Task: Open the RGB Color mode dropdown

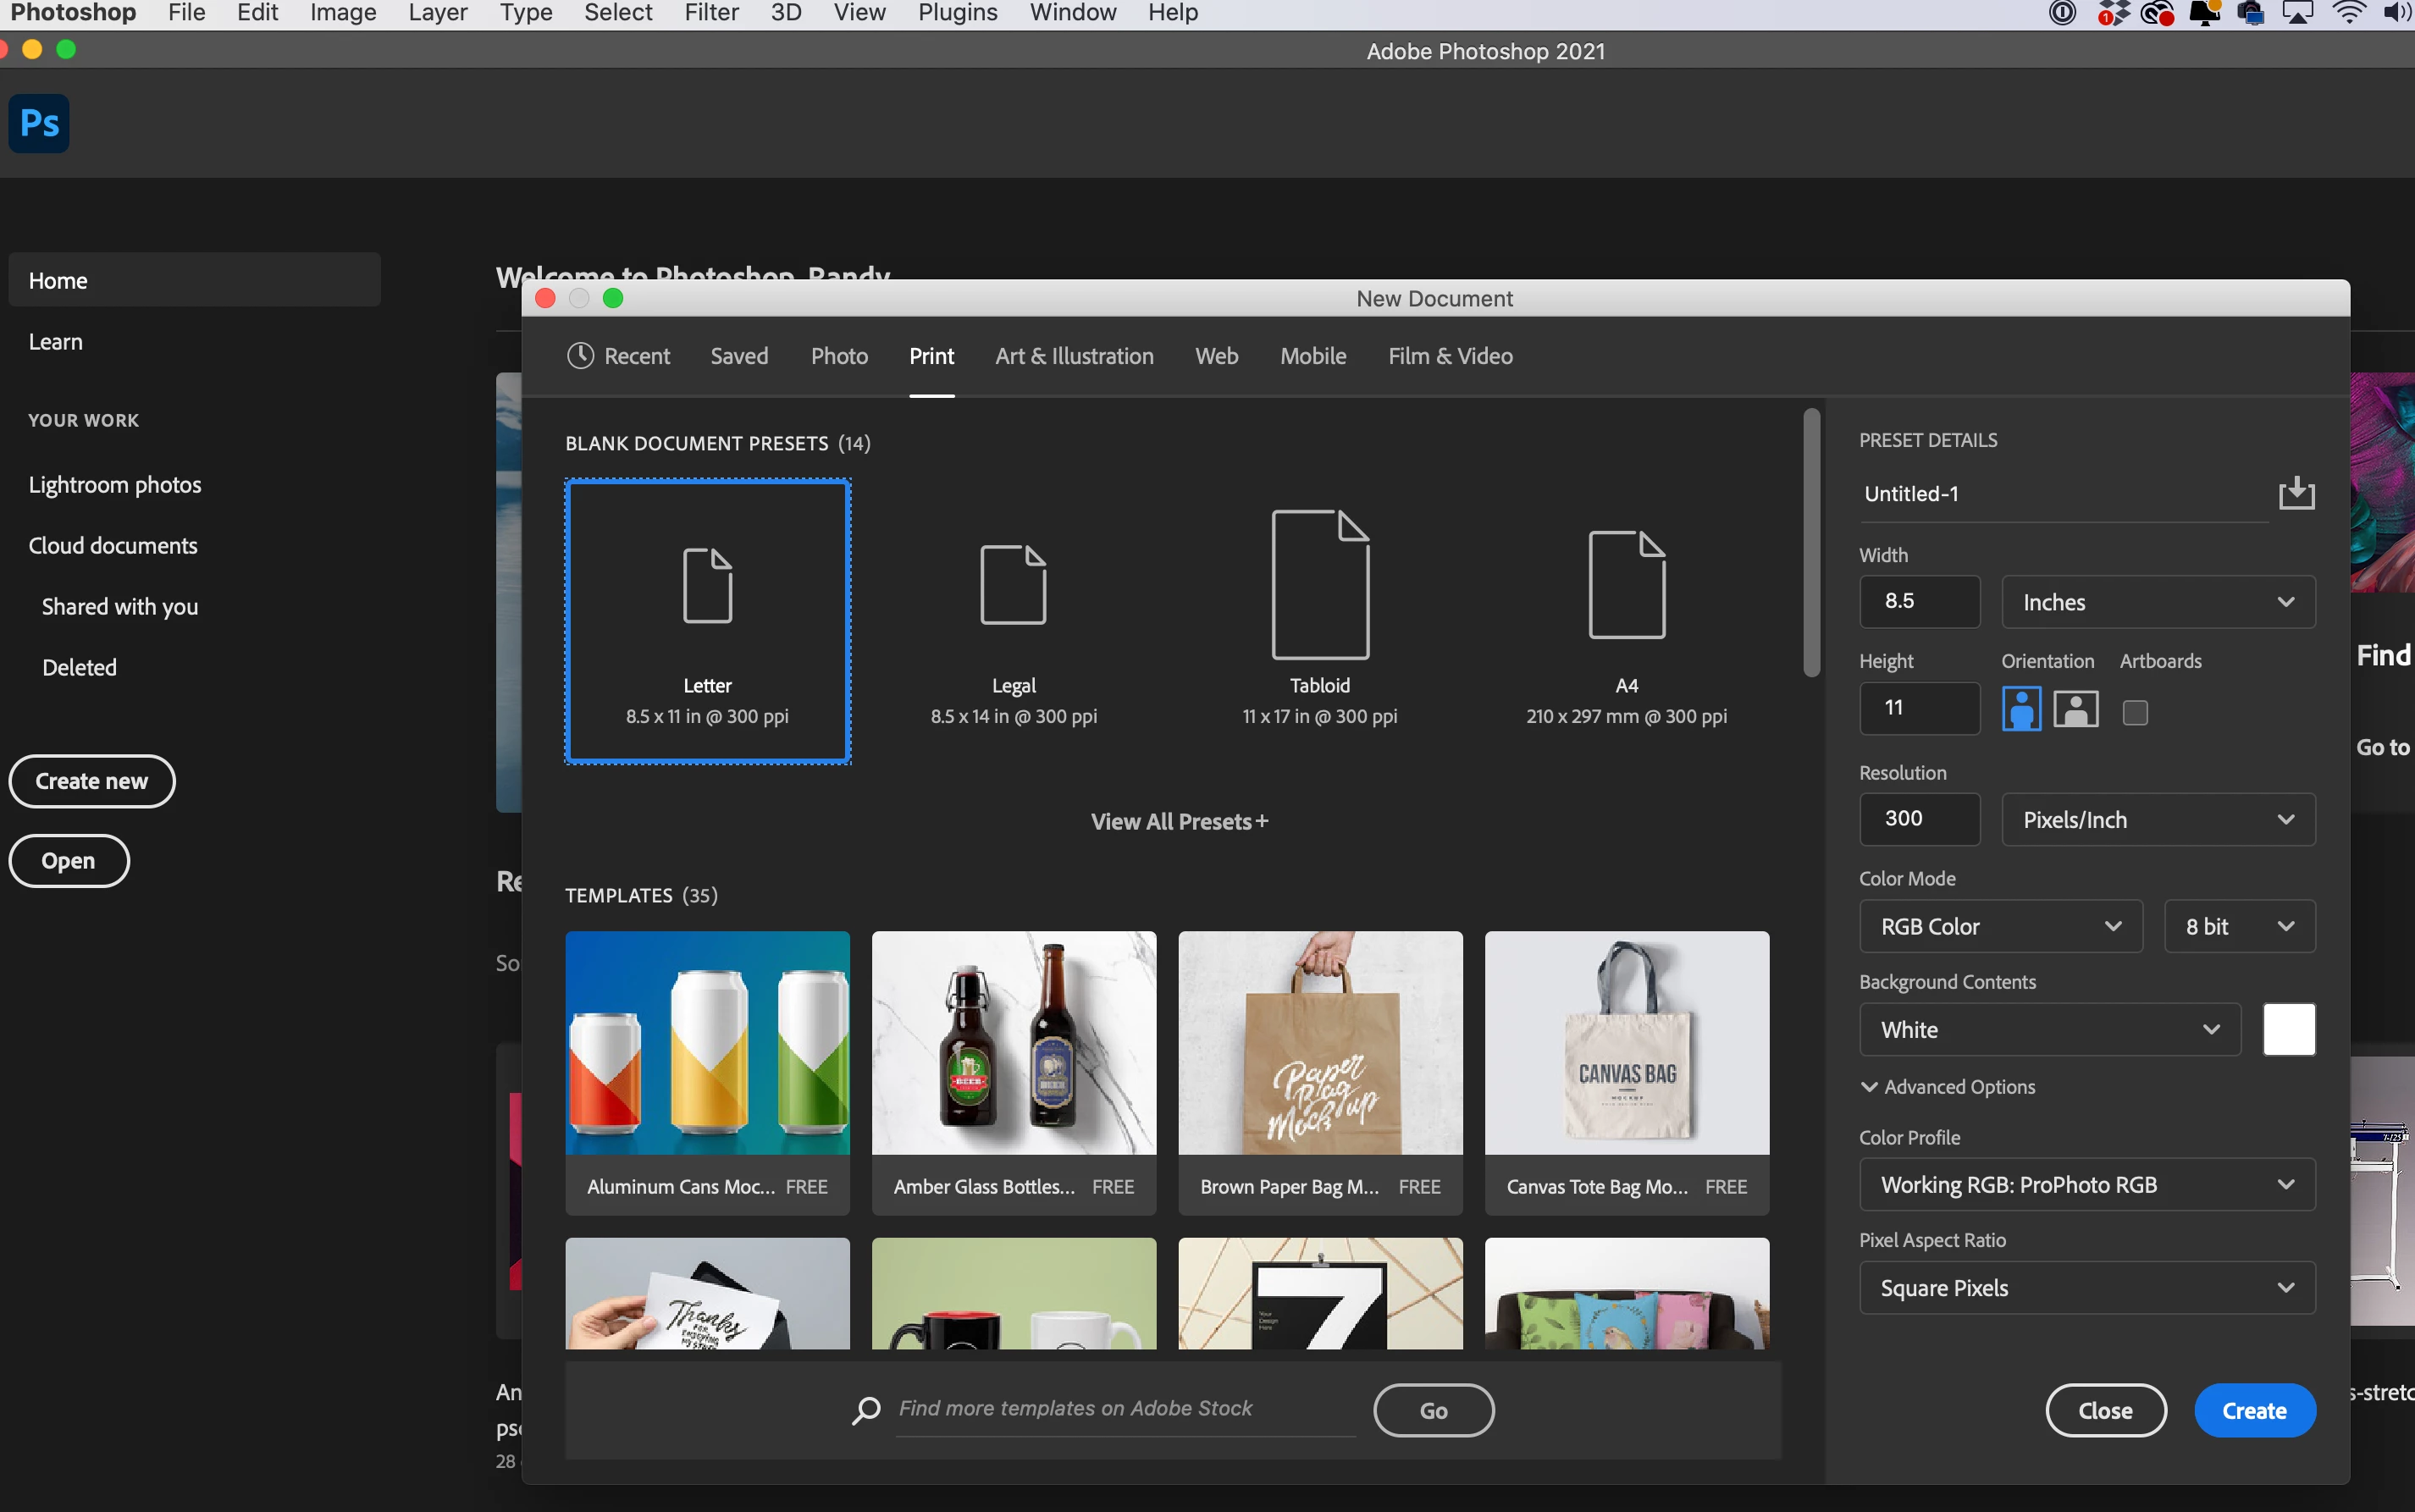Action: tap(2000, 926)
